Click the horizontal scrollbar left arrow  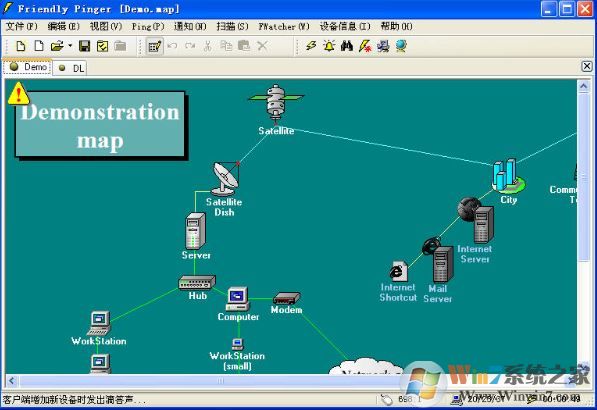(11, 380)
